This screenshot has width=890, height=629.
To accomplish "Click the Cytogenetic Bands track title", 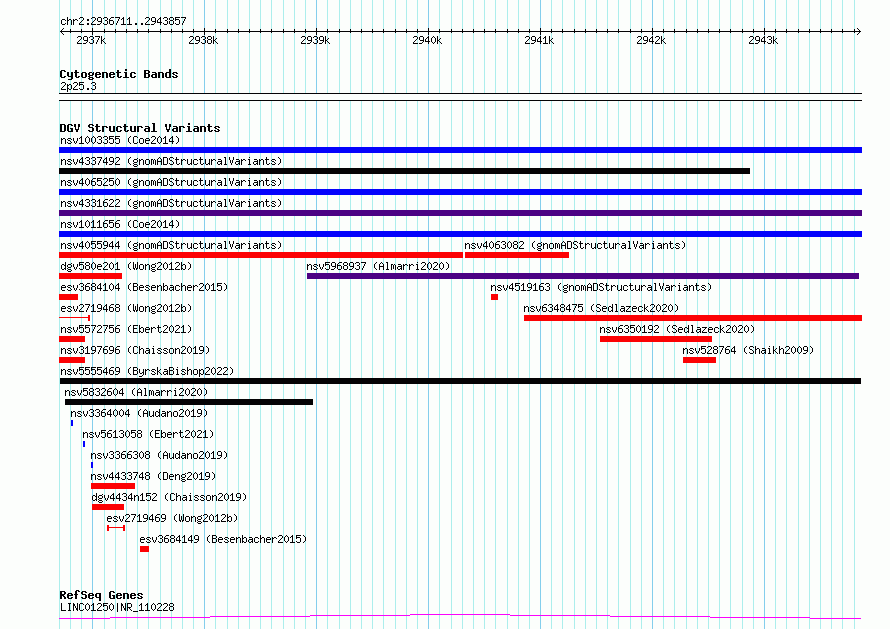I will [x=119, y=74].
